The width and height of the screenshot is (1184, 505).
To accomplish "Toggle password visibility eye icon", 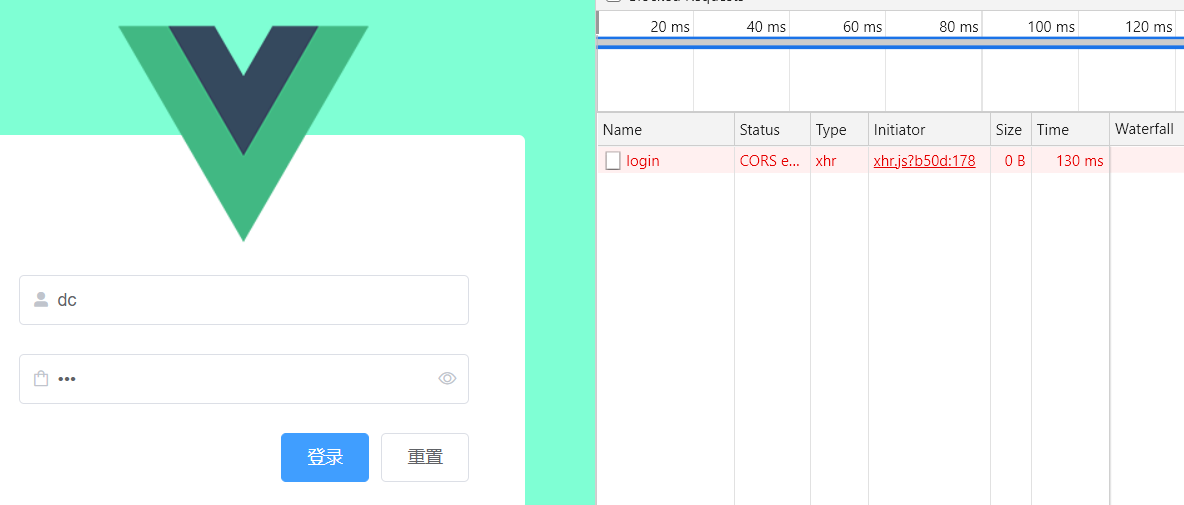I will [448, 378].
